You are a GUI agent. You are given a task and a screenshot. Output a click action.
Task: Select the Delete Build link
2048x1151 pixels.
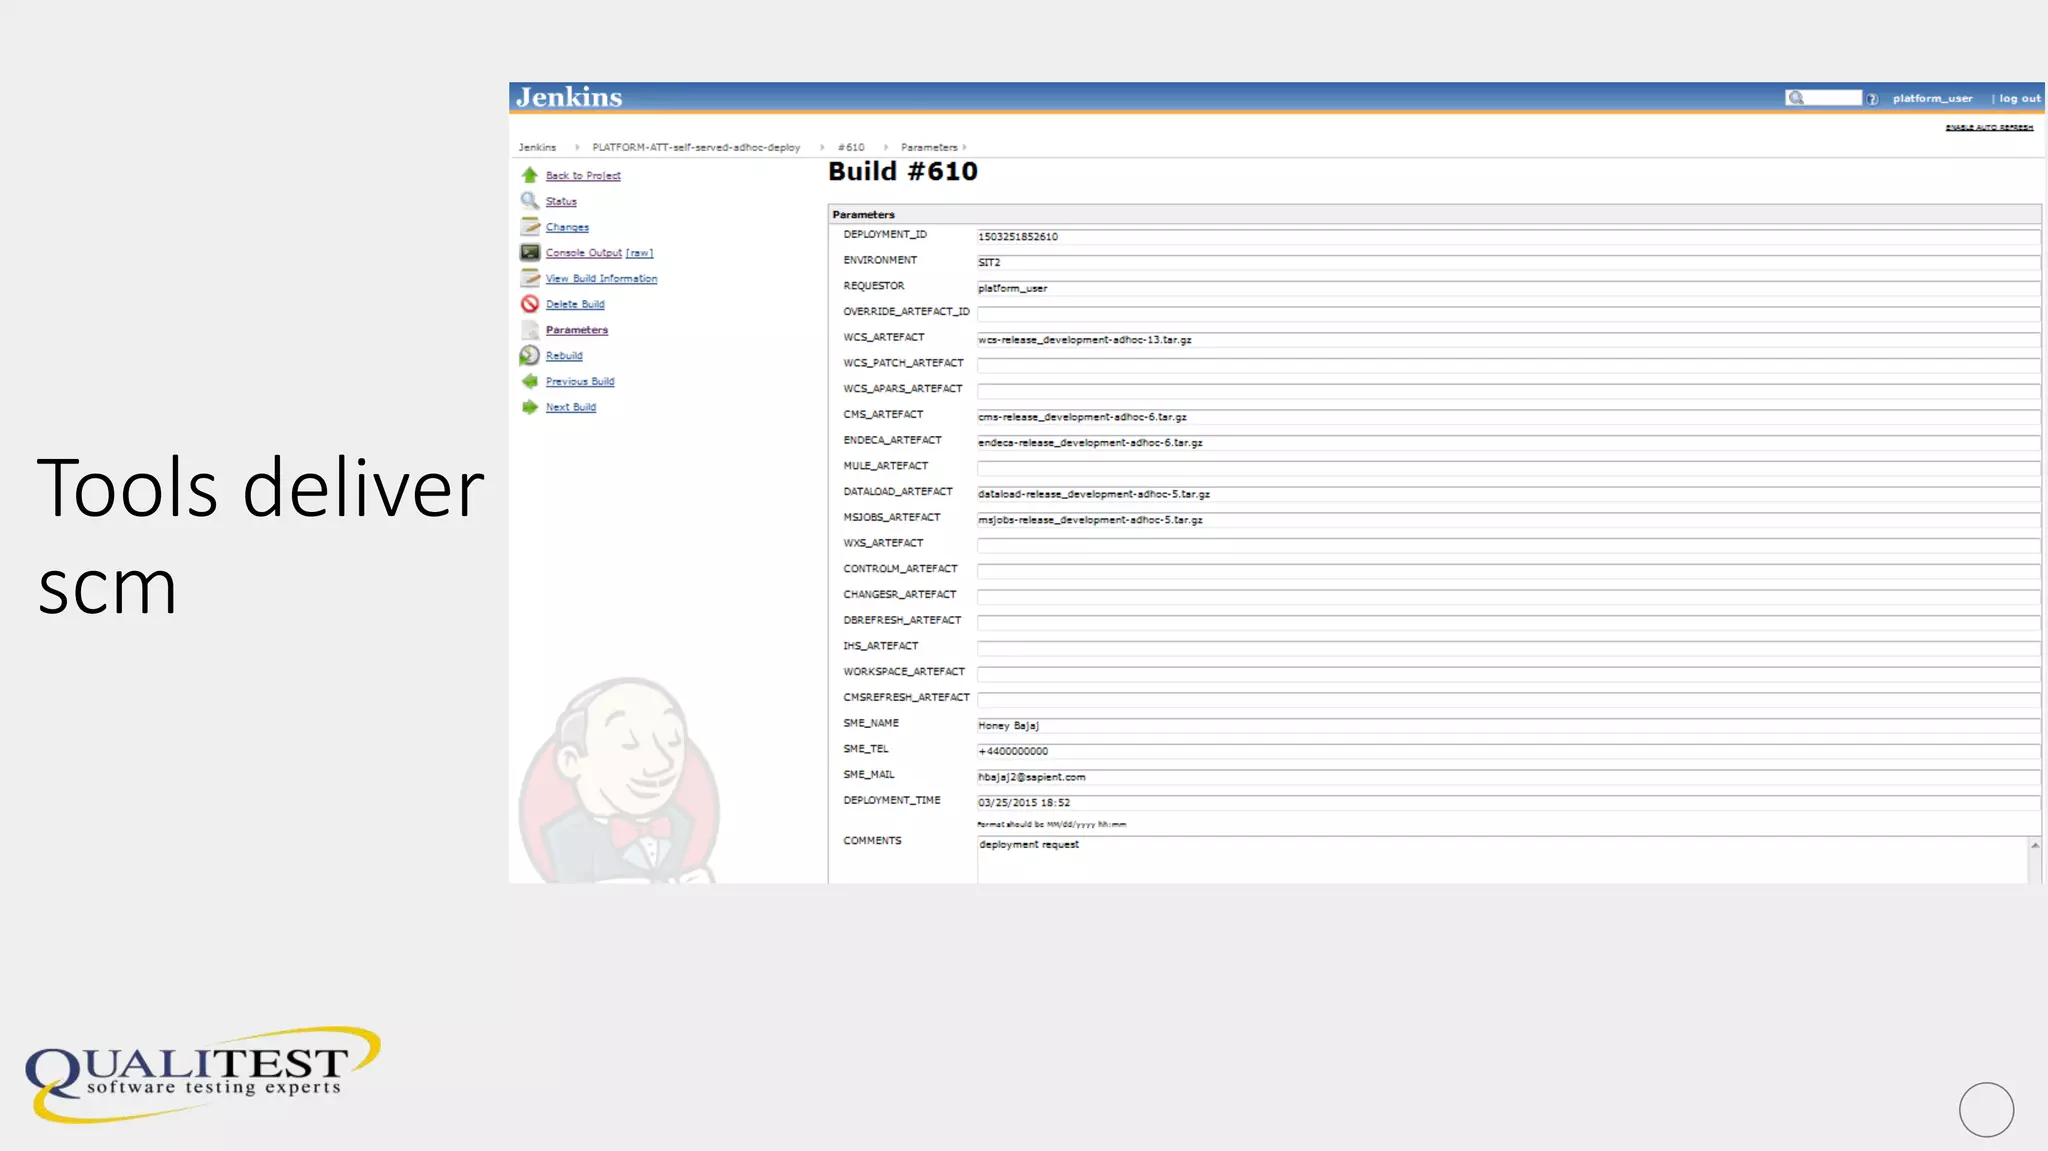[x=575, y=305]
